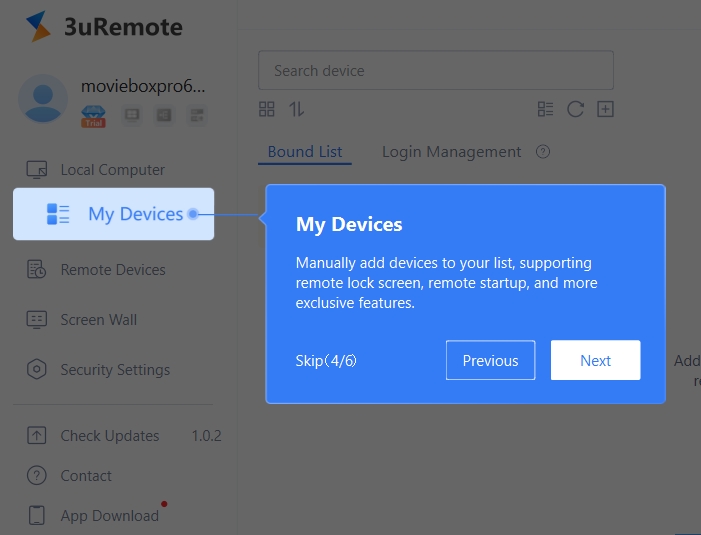Click the Screen Wall display icon
Screen dimensions: 701x535
point(37,320)
